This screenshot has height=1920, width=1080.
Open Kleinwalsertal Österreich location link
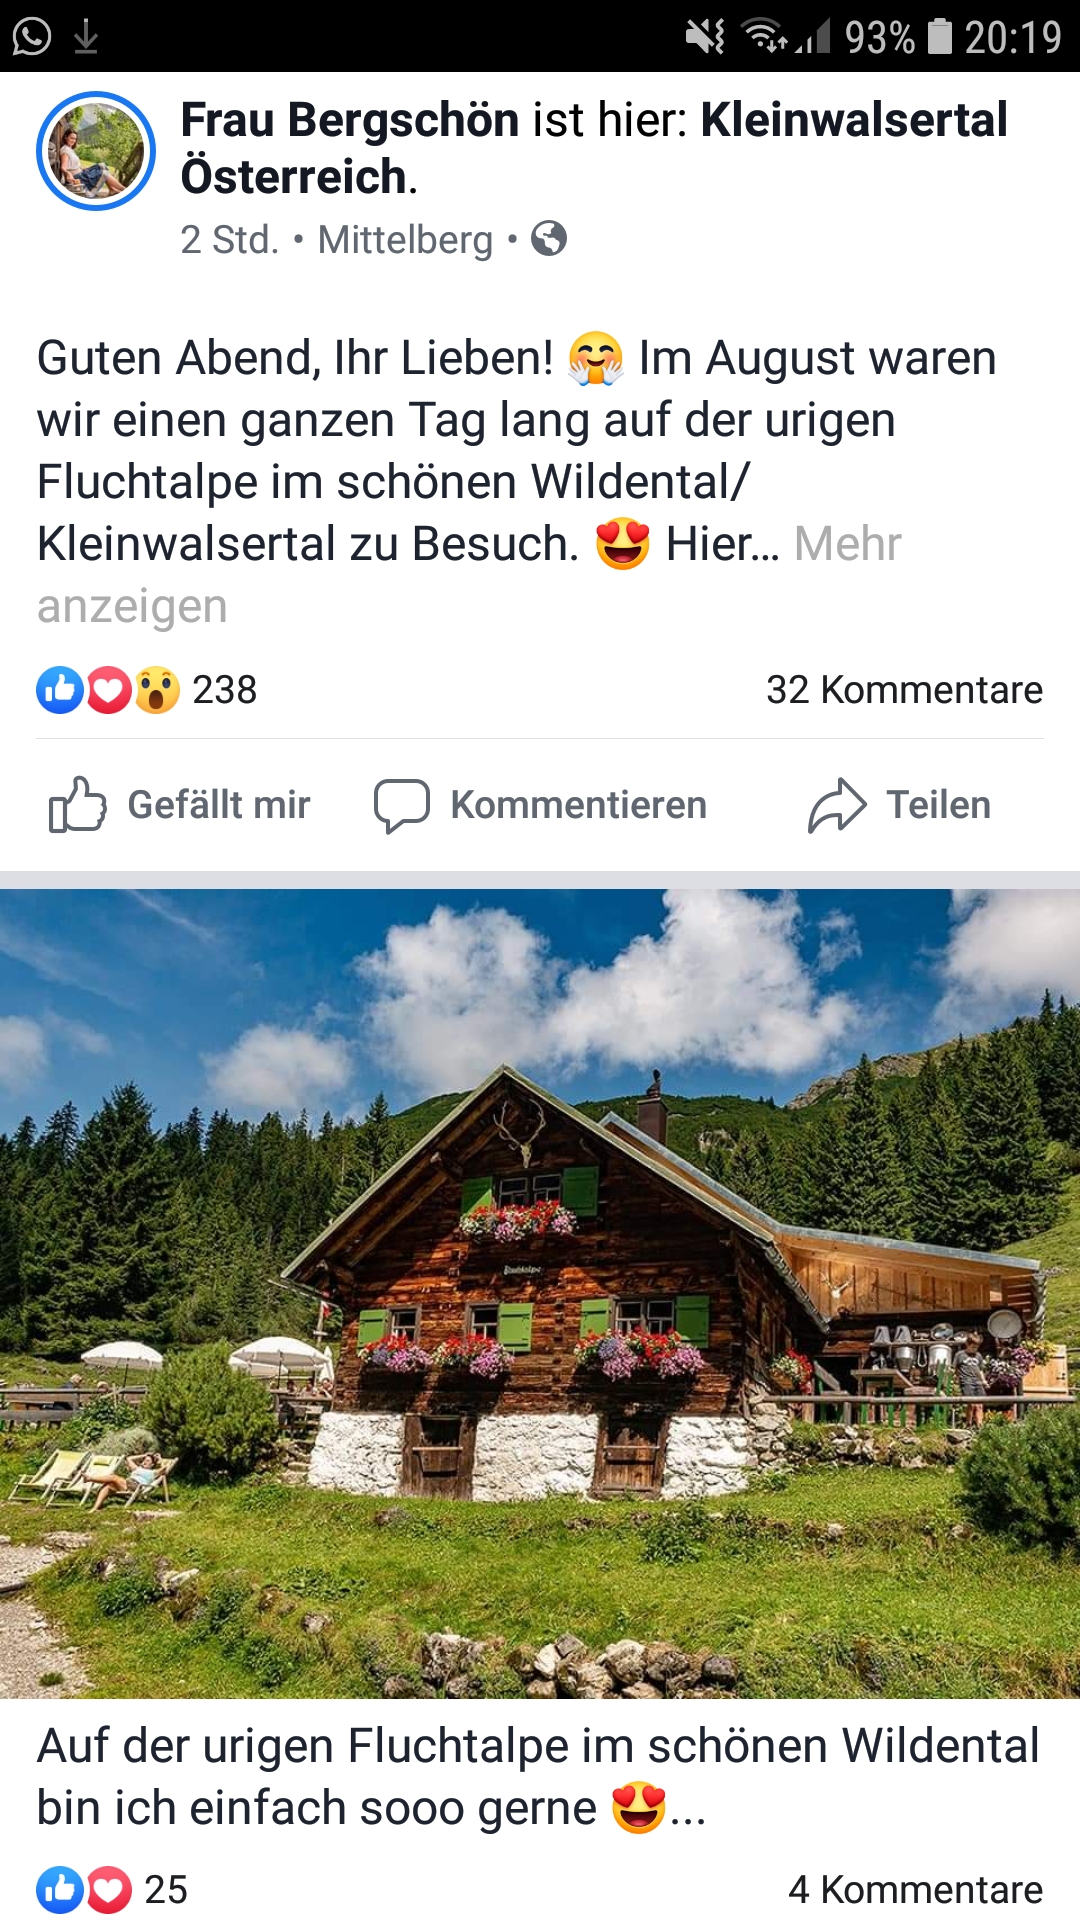(x=594, y=148)
